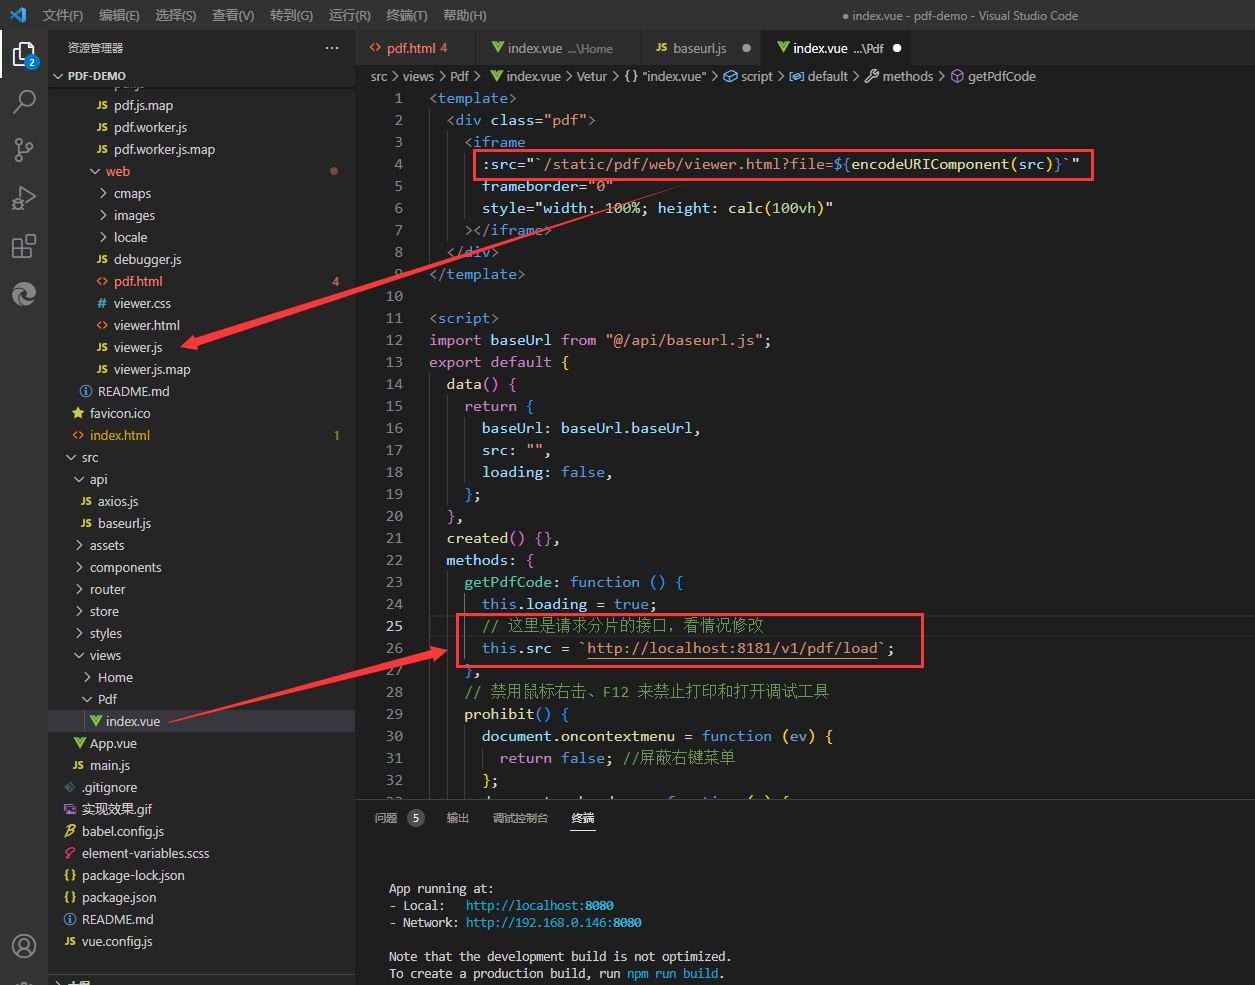Open the http://192.168.0.146:8080 network link
The image size is (1255, 985).
pos(554,922)
